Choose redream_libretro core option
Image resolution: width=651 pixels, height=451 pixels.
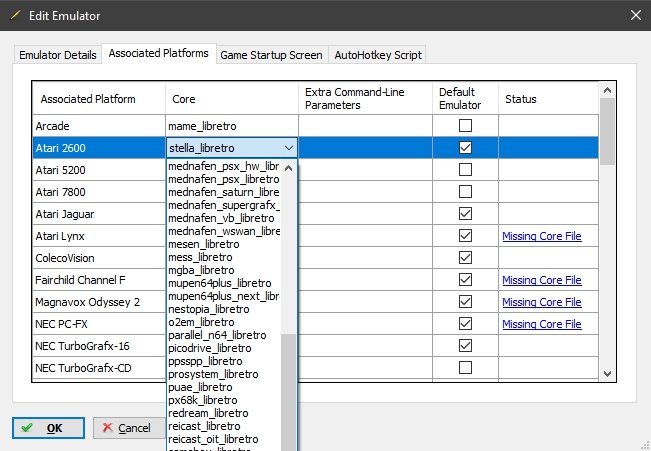224,413
